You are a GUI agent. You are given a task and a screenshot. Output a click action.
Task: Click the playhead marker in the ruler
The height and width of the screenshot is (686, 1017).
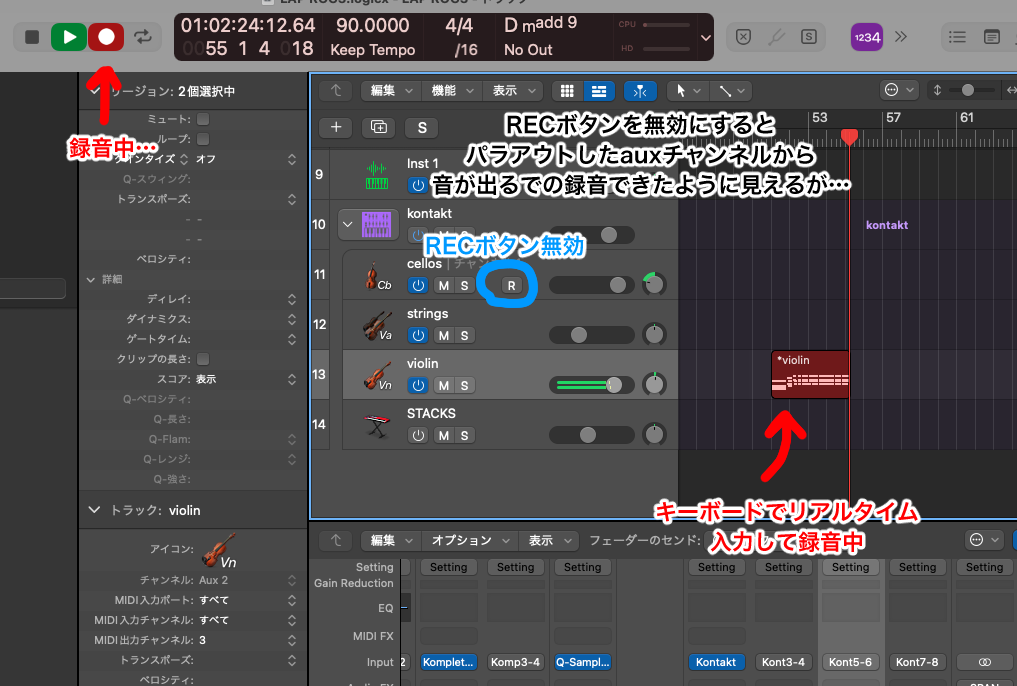[849, 137]
